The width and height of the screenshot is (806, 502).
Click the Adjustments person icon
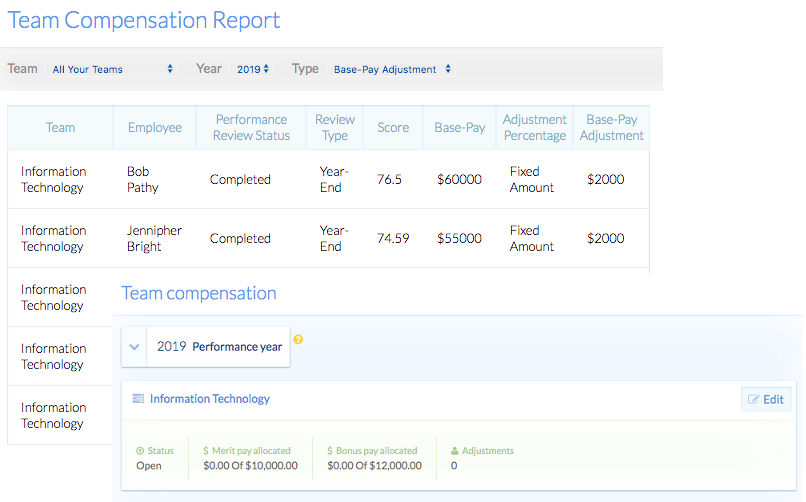point(455,451)
